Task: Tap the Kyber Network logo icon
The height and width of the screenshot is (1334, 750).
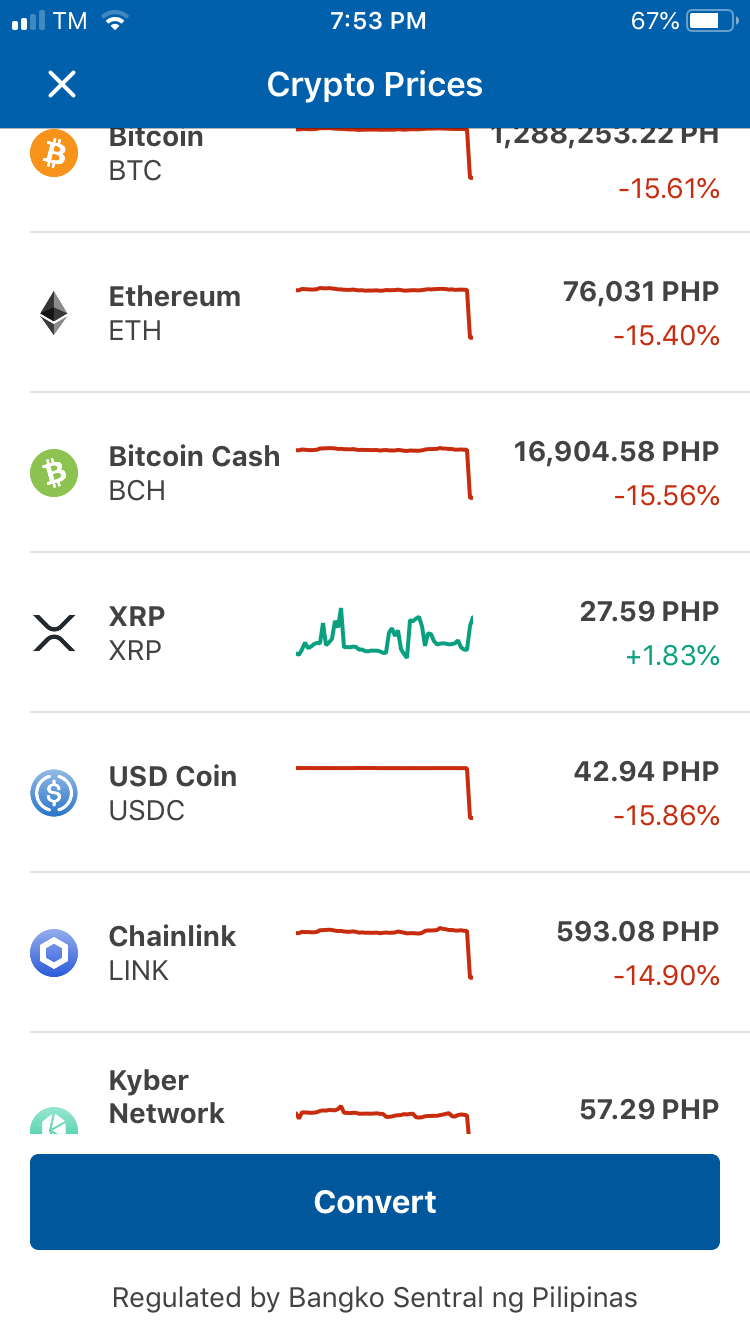Action: tap(54, 1121)
